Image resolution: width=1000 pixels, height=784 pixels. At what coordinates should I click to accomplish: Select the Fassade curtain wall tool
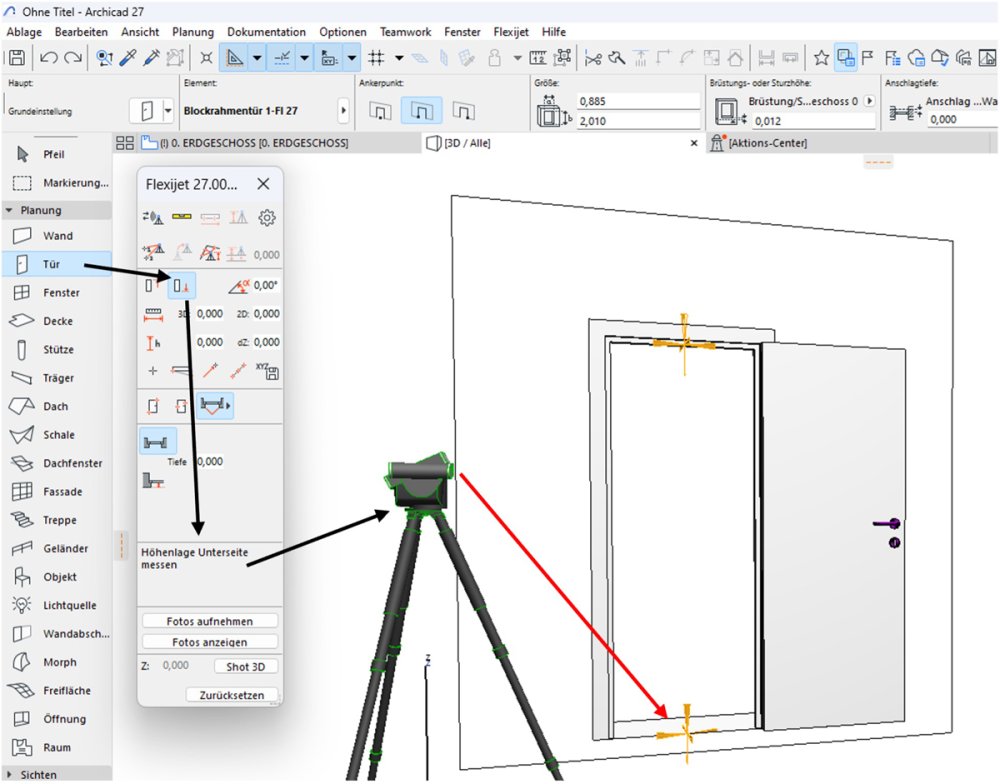(x=56, y=491)
